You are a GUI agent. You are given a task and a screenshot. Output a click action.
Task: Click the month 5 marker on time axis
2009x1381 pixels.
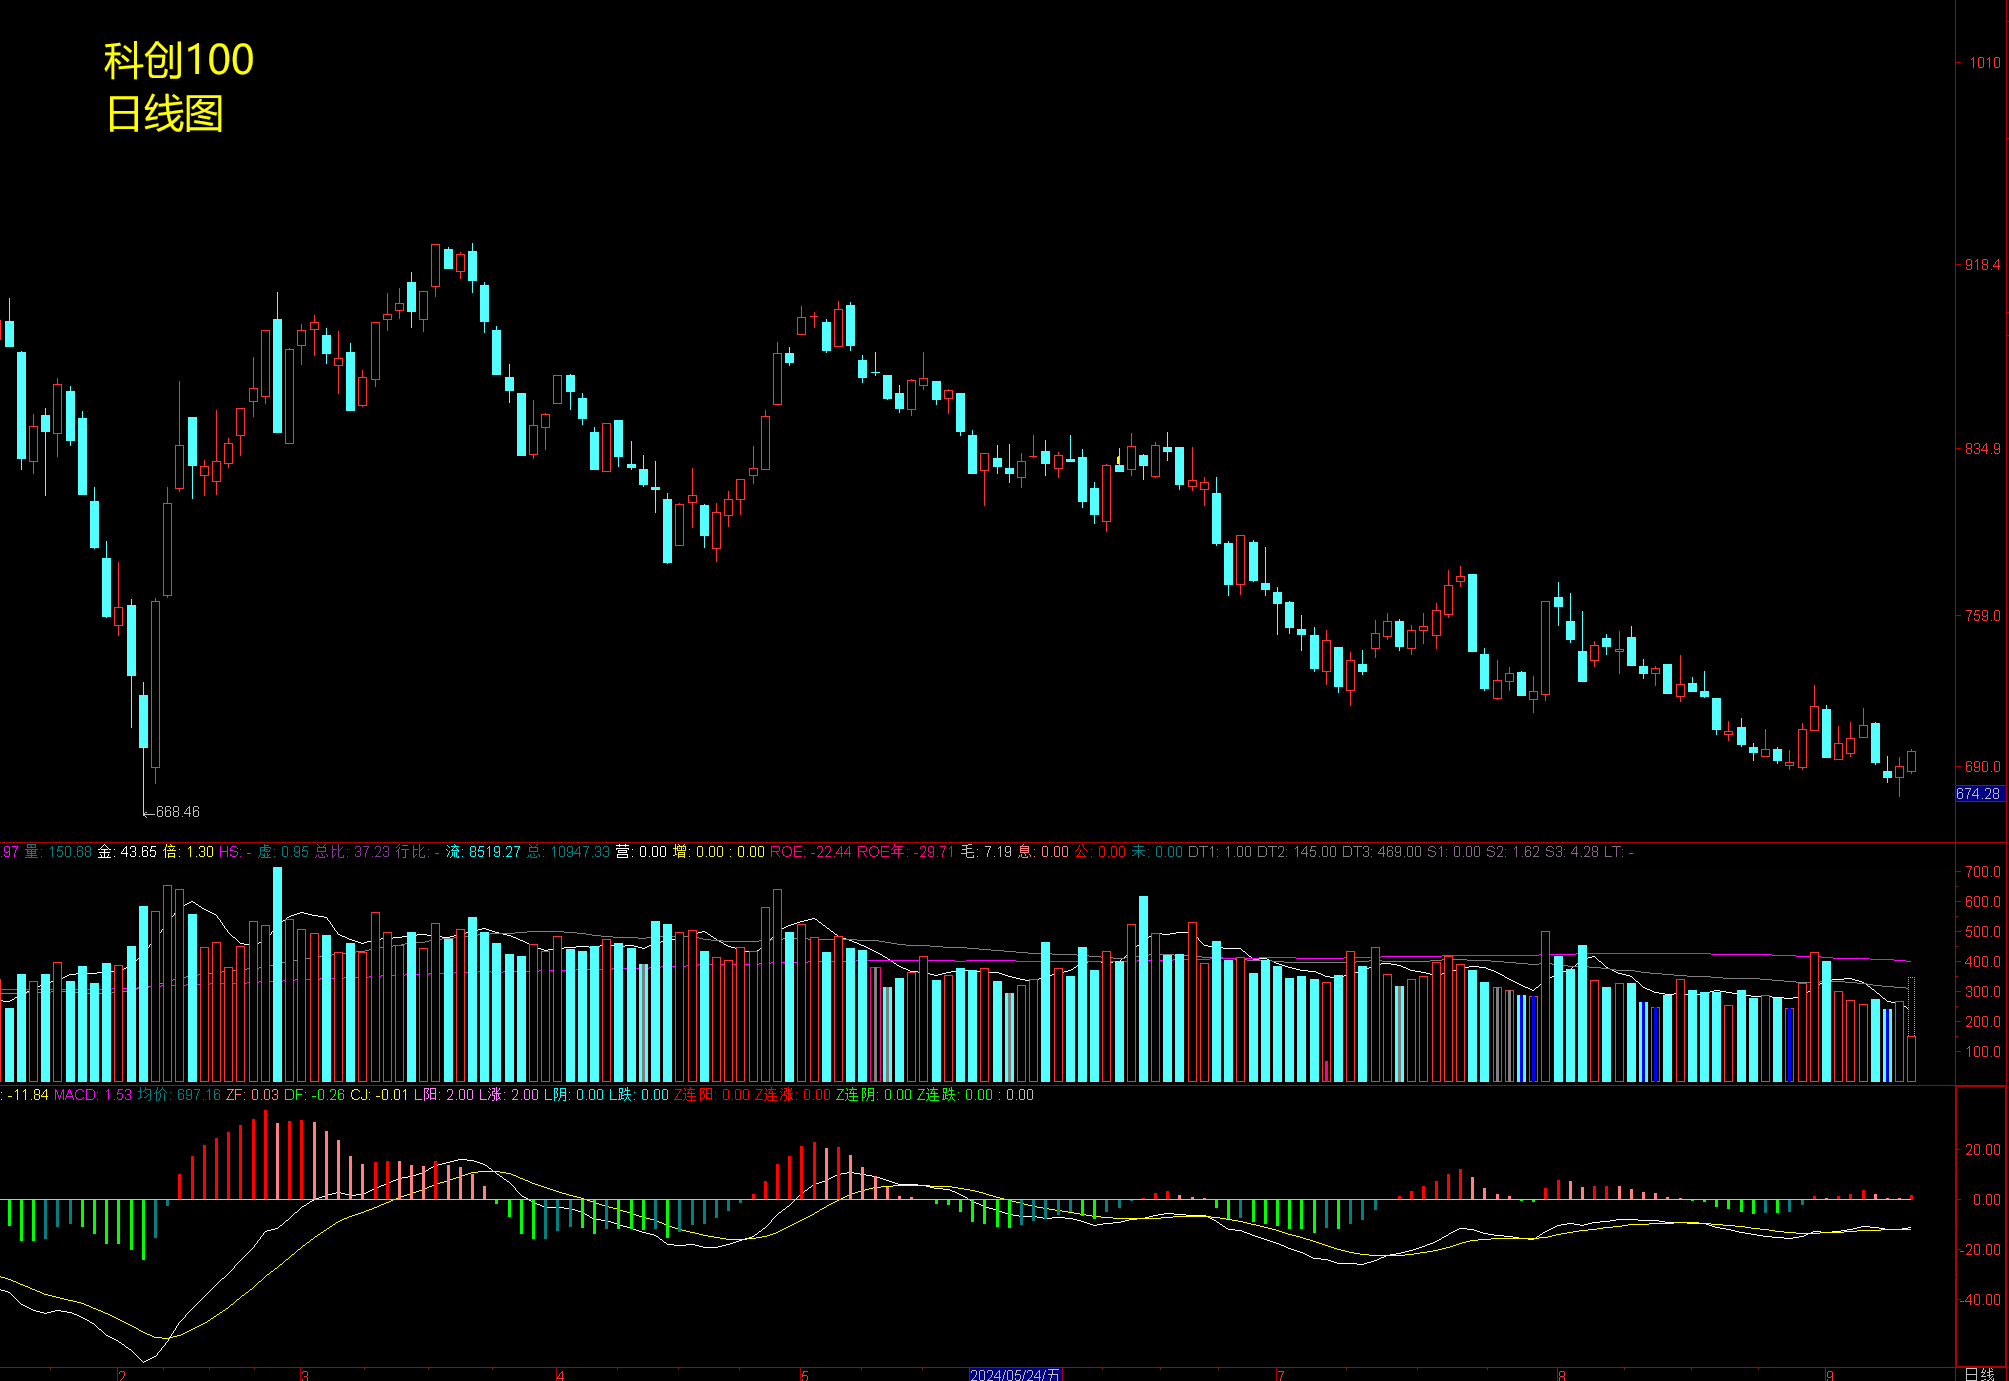point(804,1375)
